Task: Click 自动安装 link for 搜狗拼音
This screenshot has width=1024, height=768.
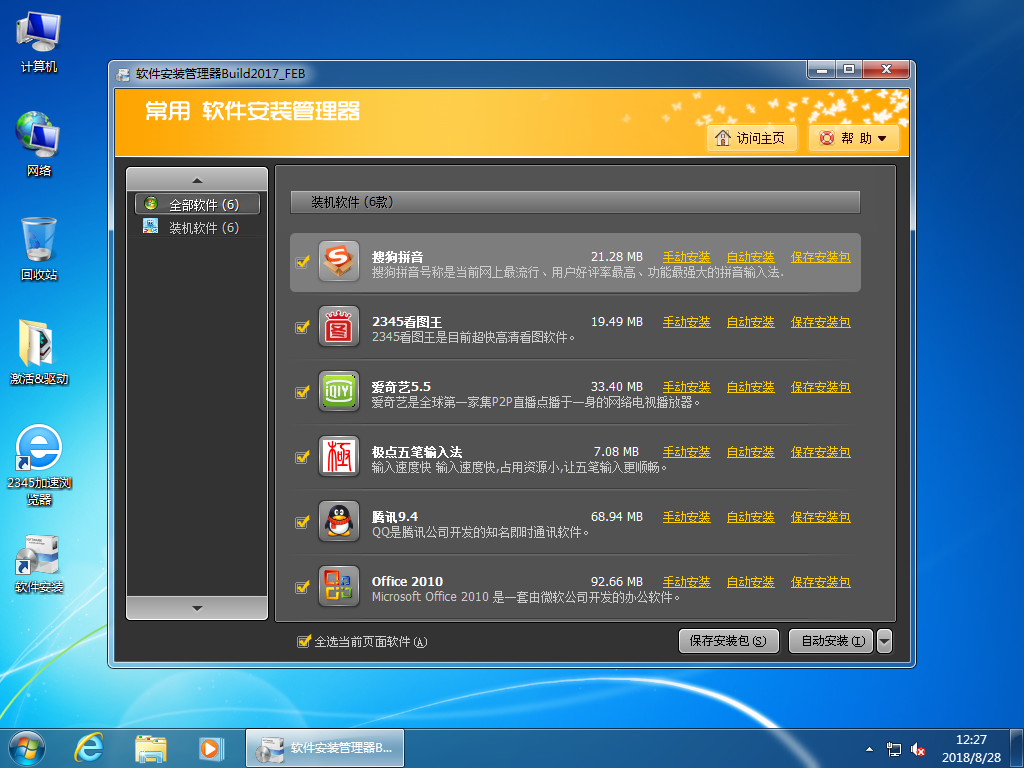Action: (750, 257)
